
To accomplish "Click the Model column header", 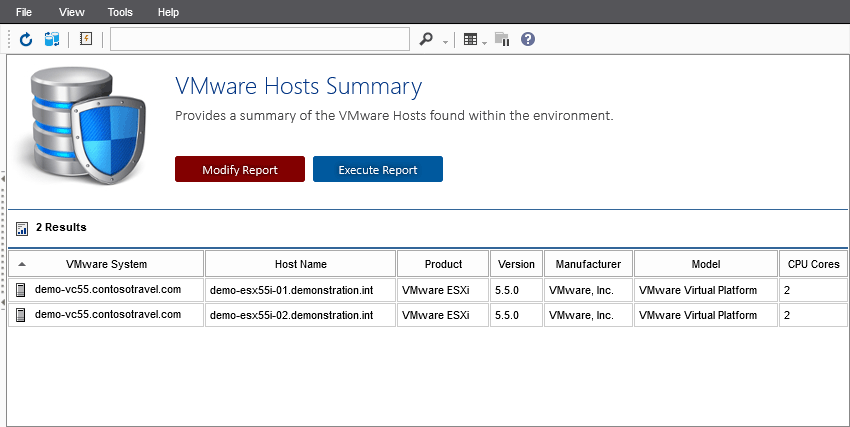I will [706, 264].
